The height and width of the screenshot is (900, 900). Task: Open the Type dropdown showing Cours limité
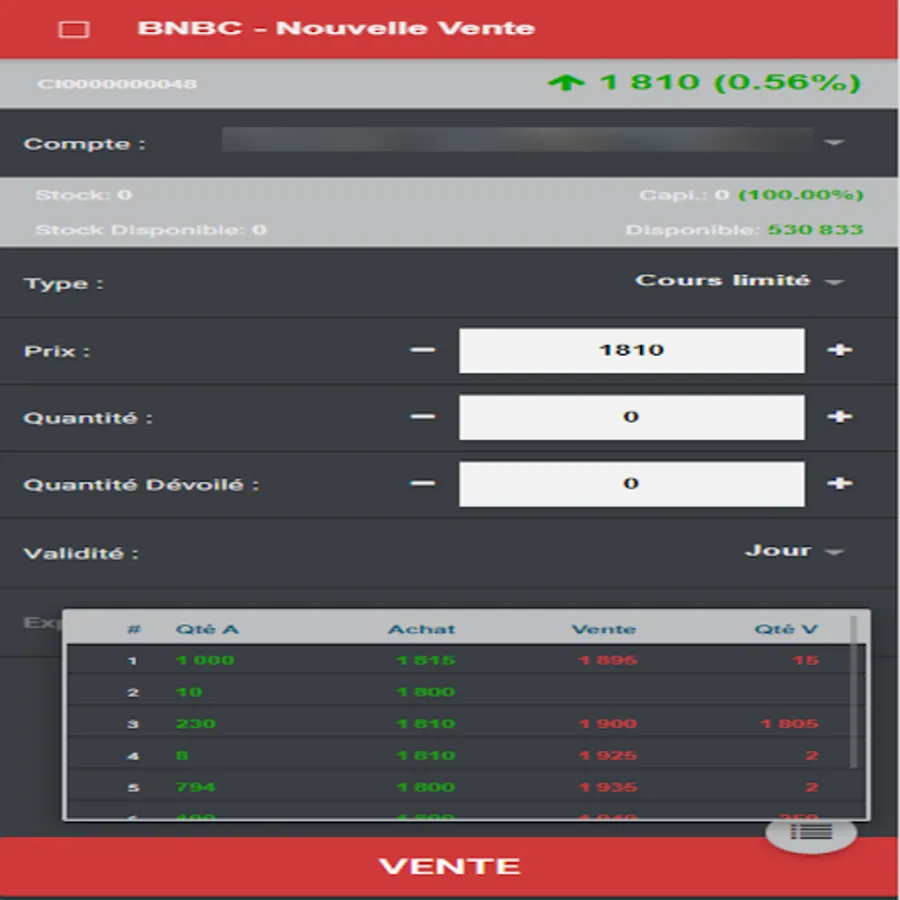[739, 281]
